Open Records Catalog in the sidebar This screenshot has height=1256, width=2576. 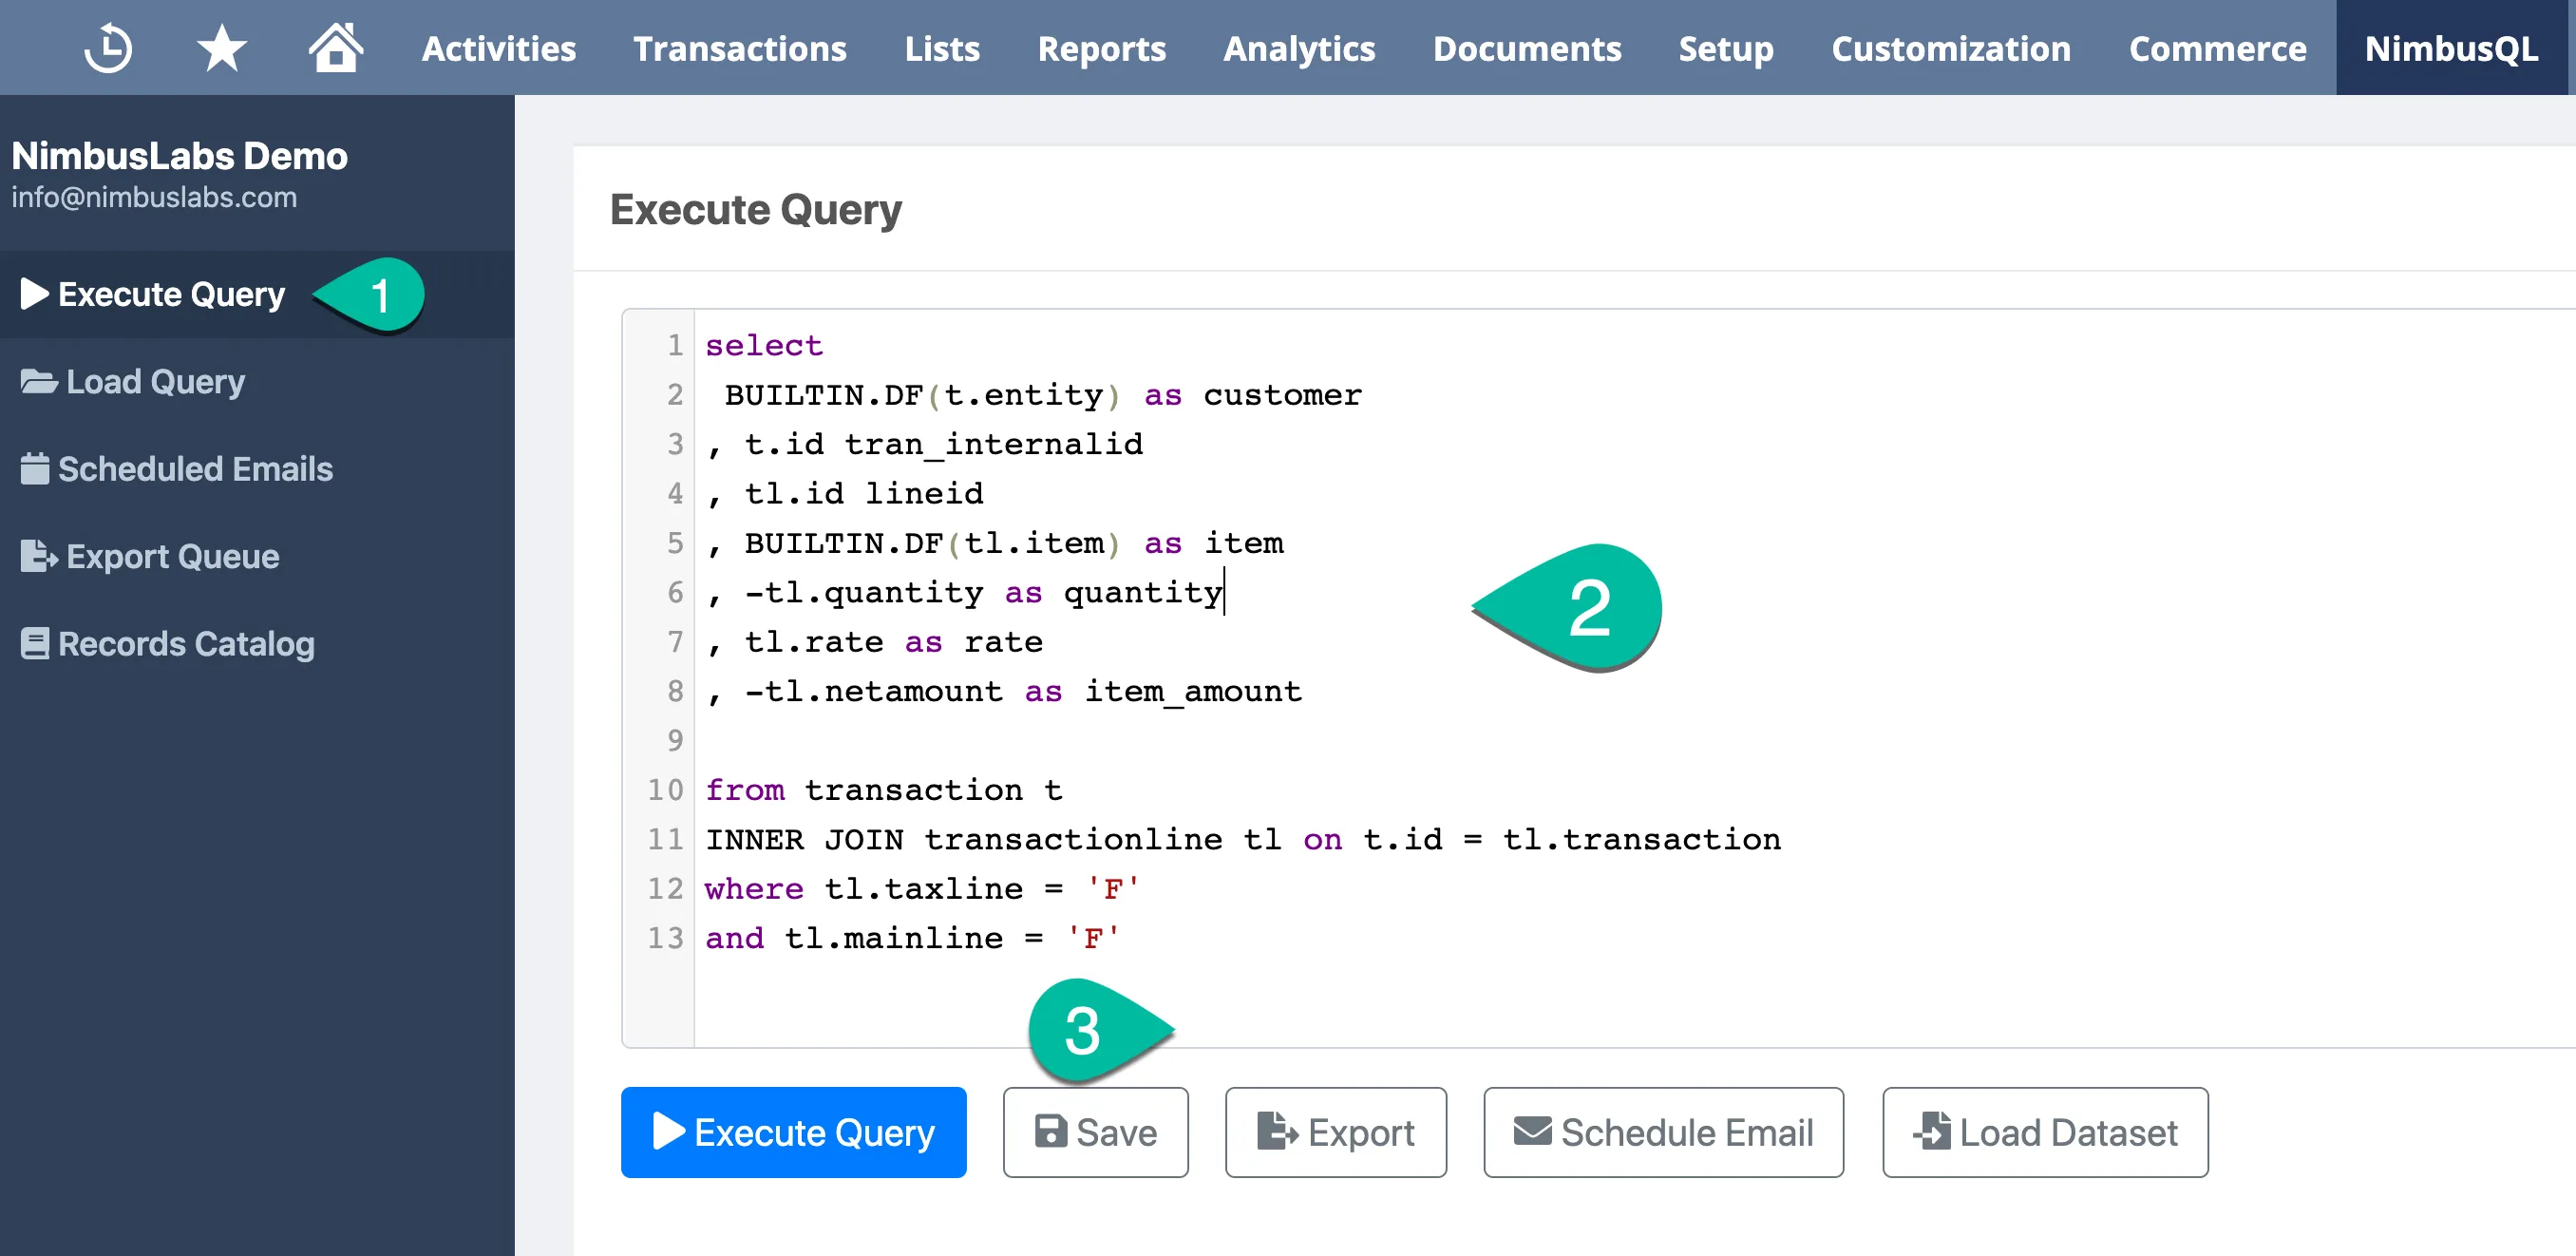(257, 643)
